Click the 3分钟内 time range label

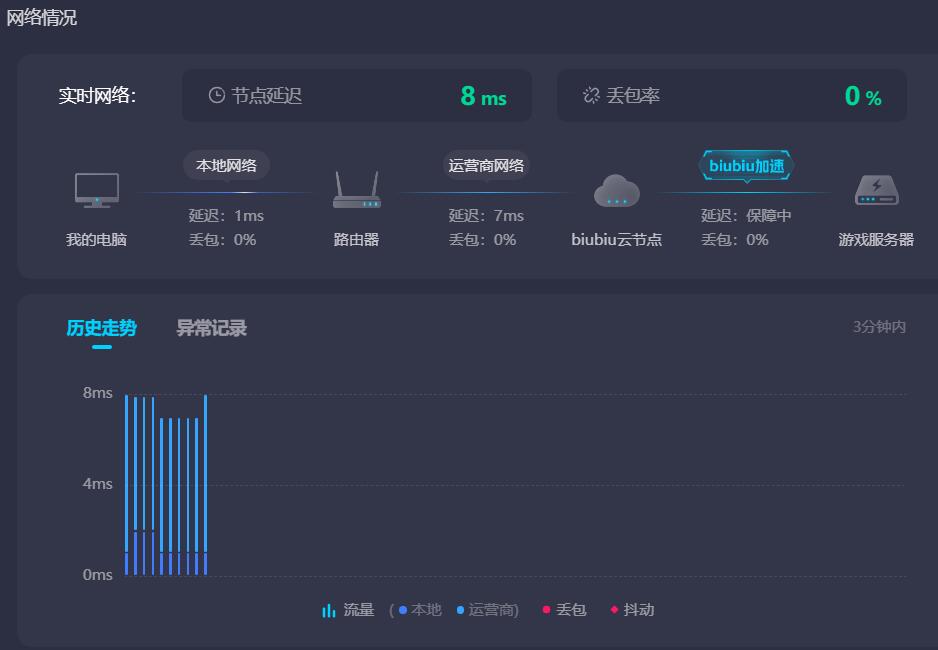click(x=879, y=327)
